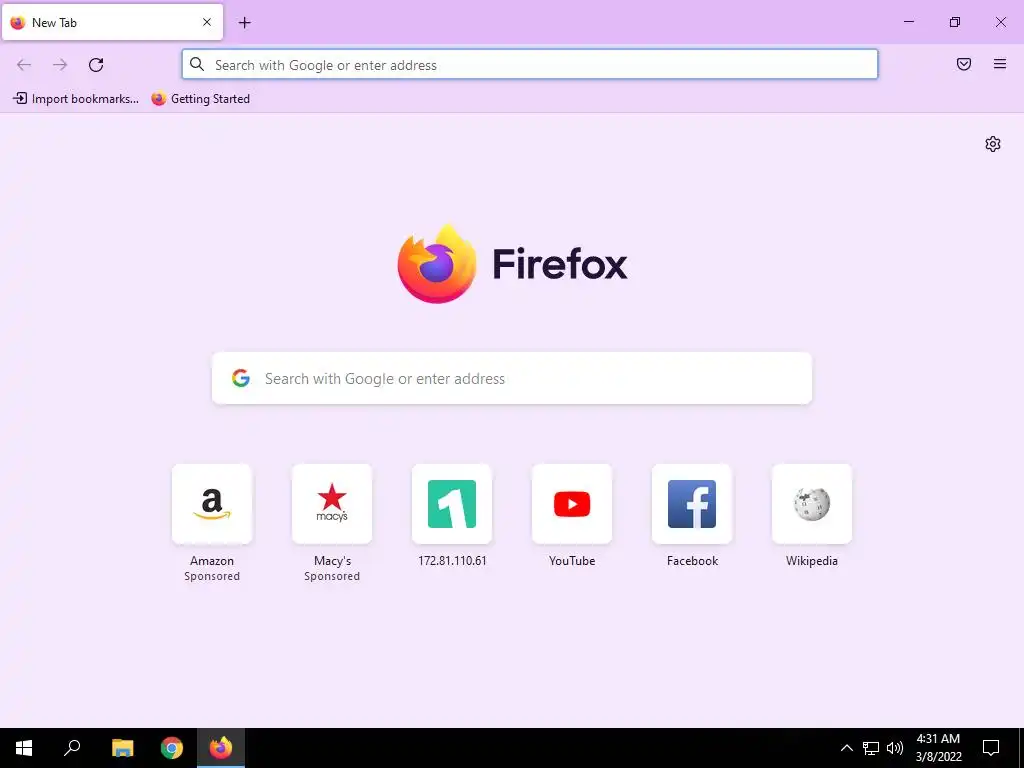
Task: Open network status tray icon
Action: [x=871, y=748]
